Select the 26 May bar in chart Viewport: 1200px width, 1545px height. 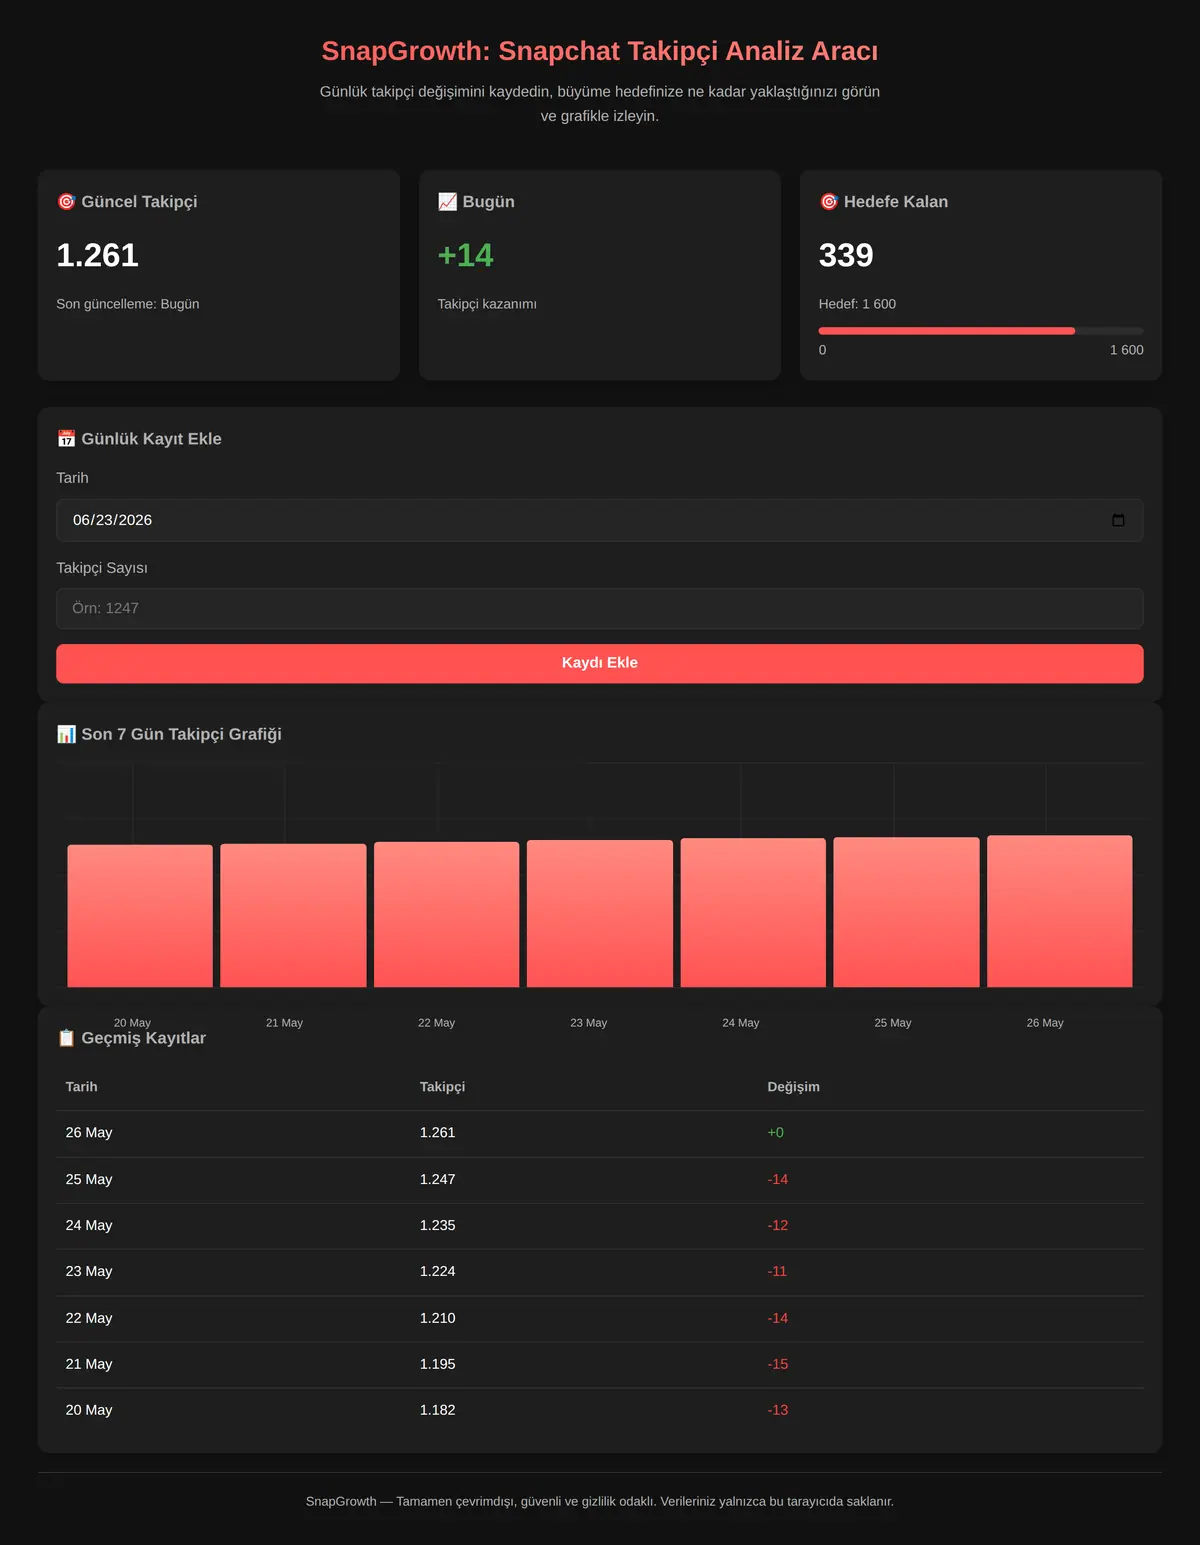point(1060,911)
